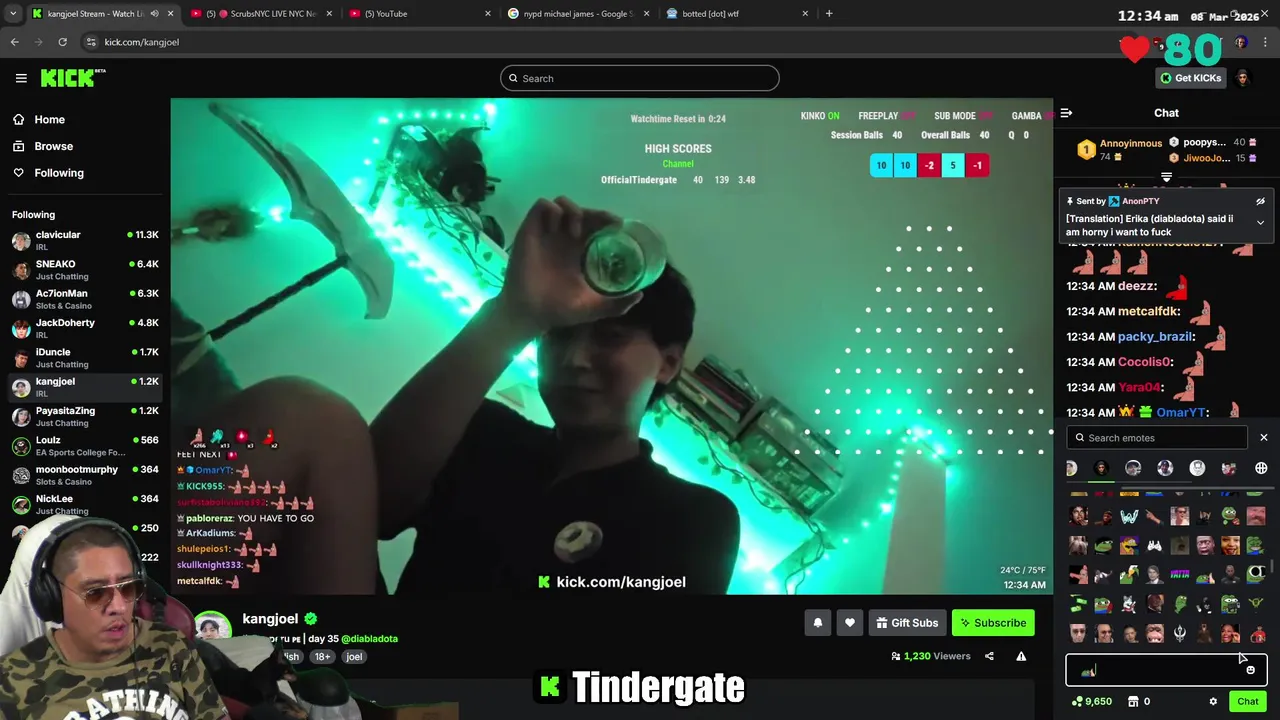Pick the trident symbol emote

click(1180, 633)
